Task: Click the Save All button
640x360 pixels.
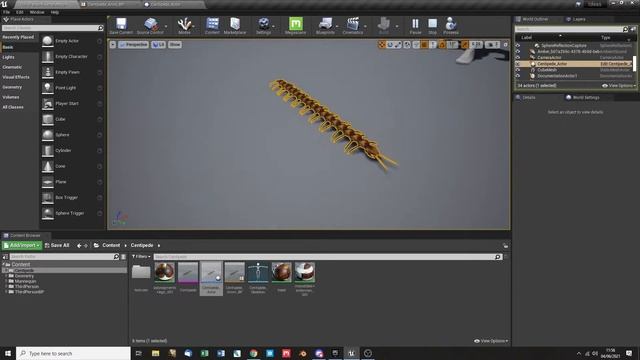Action: pos(57,245)
